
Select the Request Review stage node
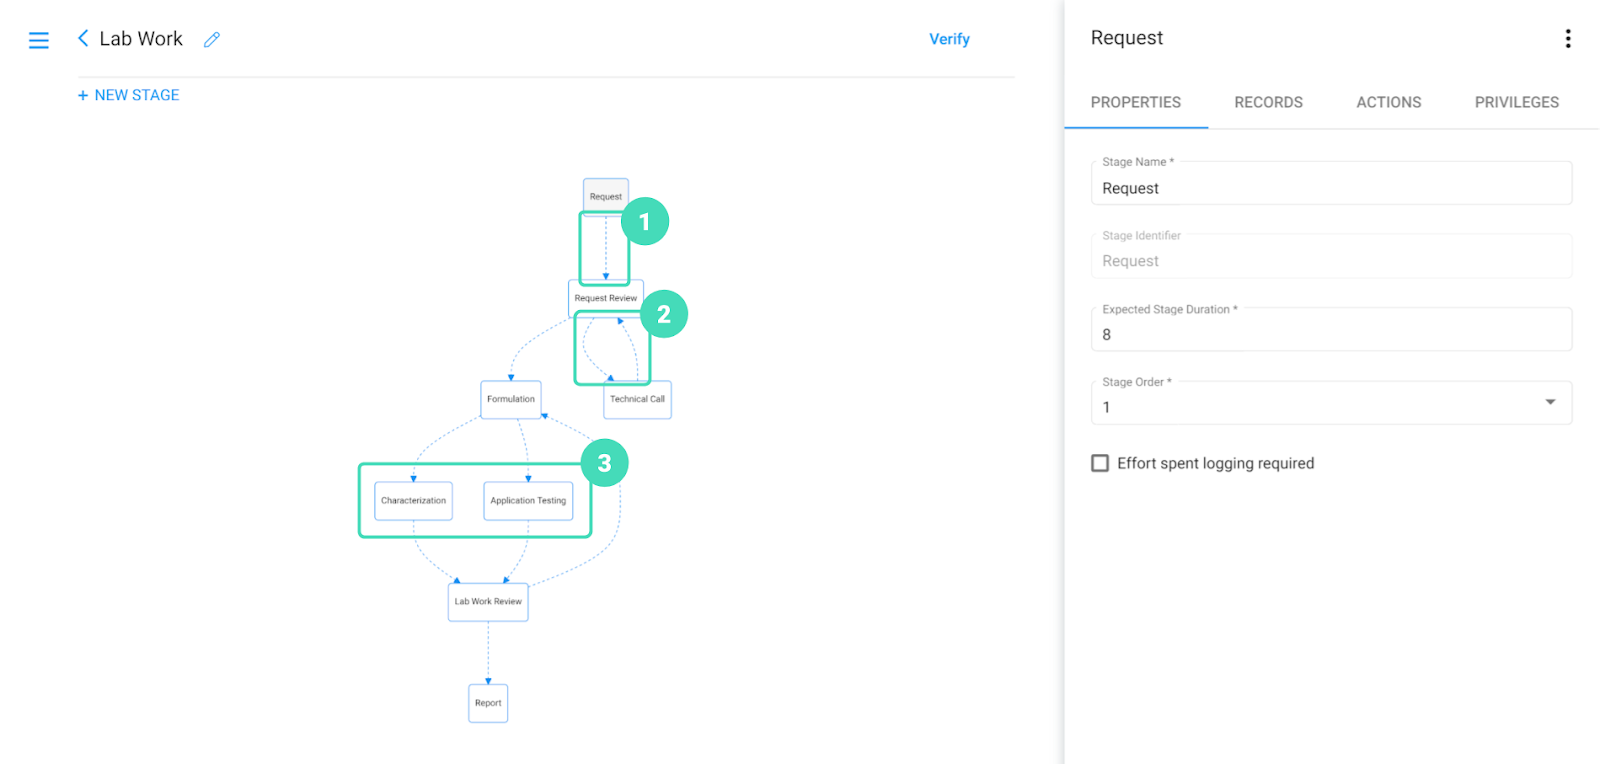[x=606, y=298]
